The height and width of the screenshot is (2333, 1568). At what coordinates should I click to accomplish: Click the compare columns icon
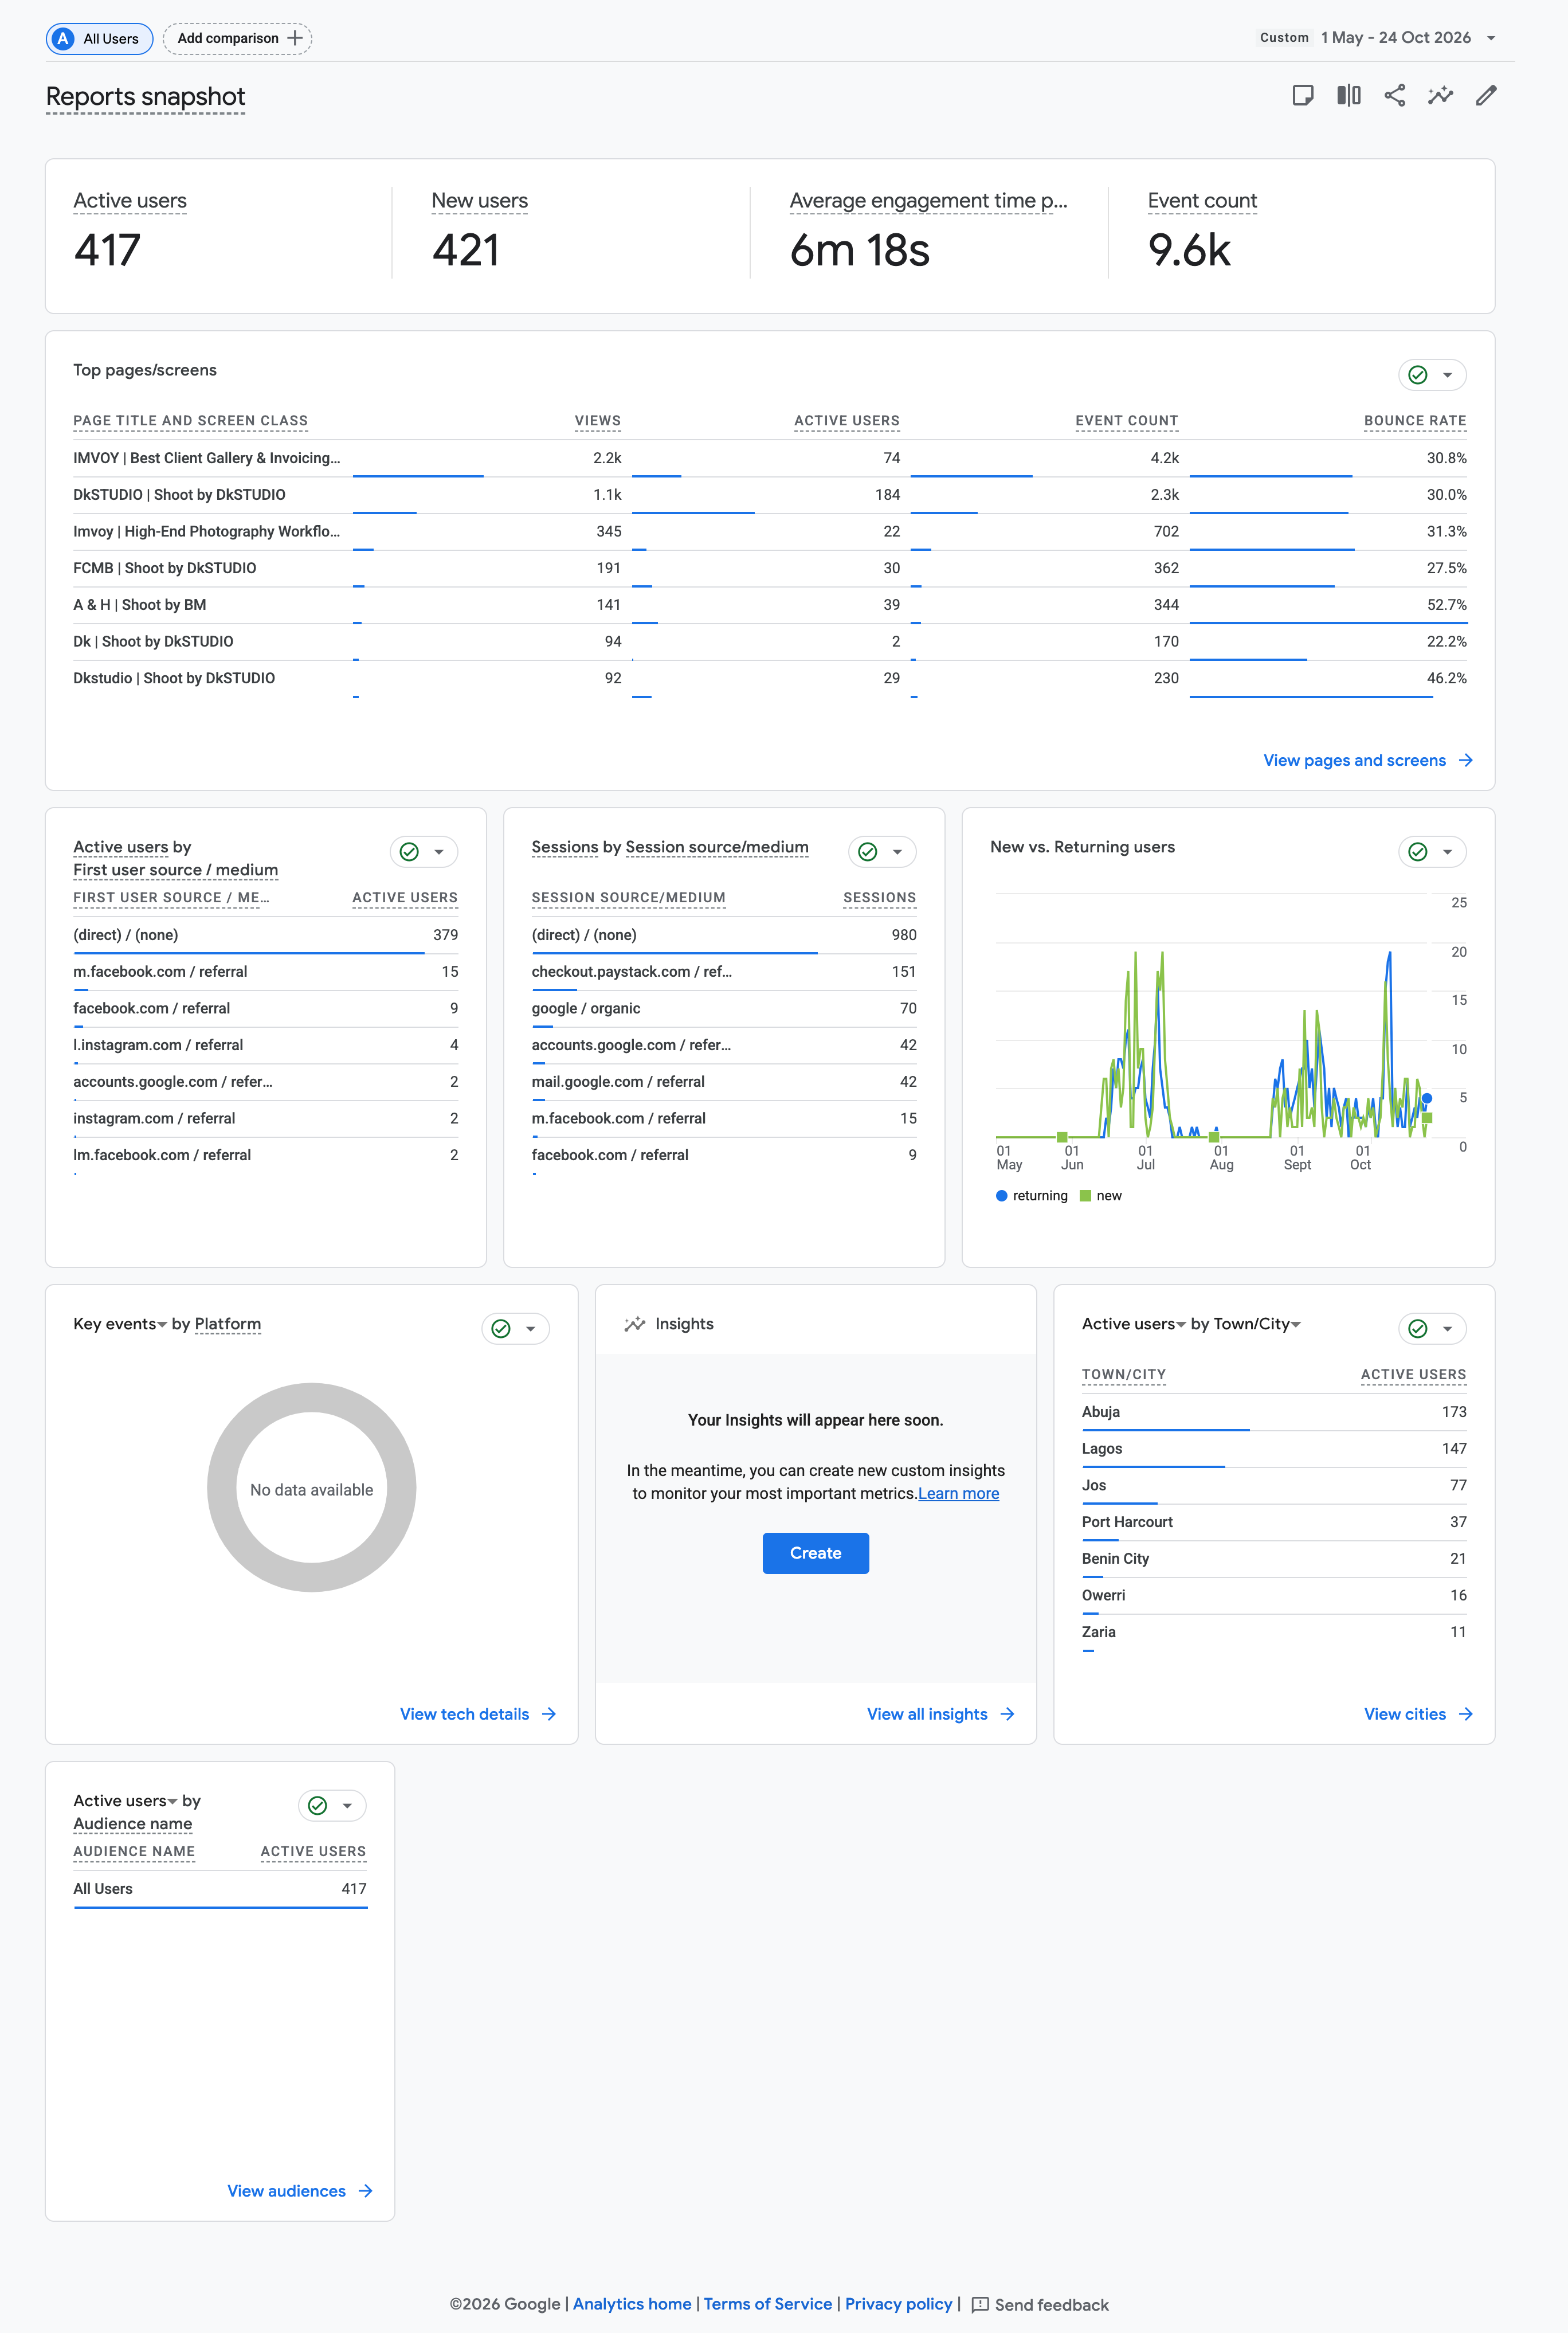[x=1348, y=96]
